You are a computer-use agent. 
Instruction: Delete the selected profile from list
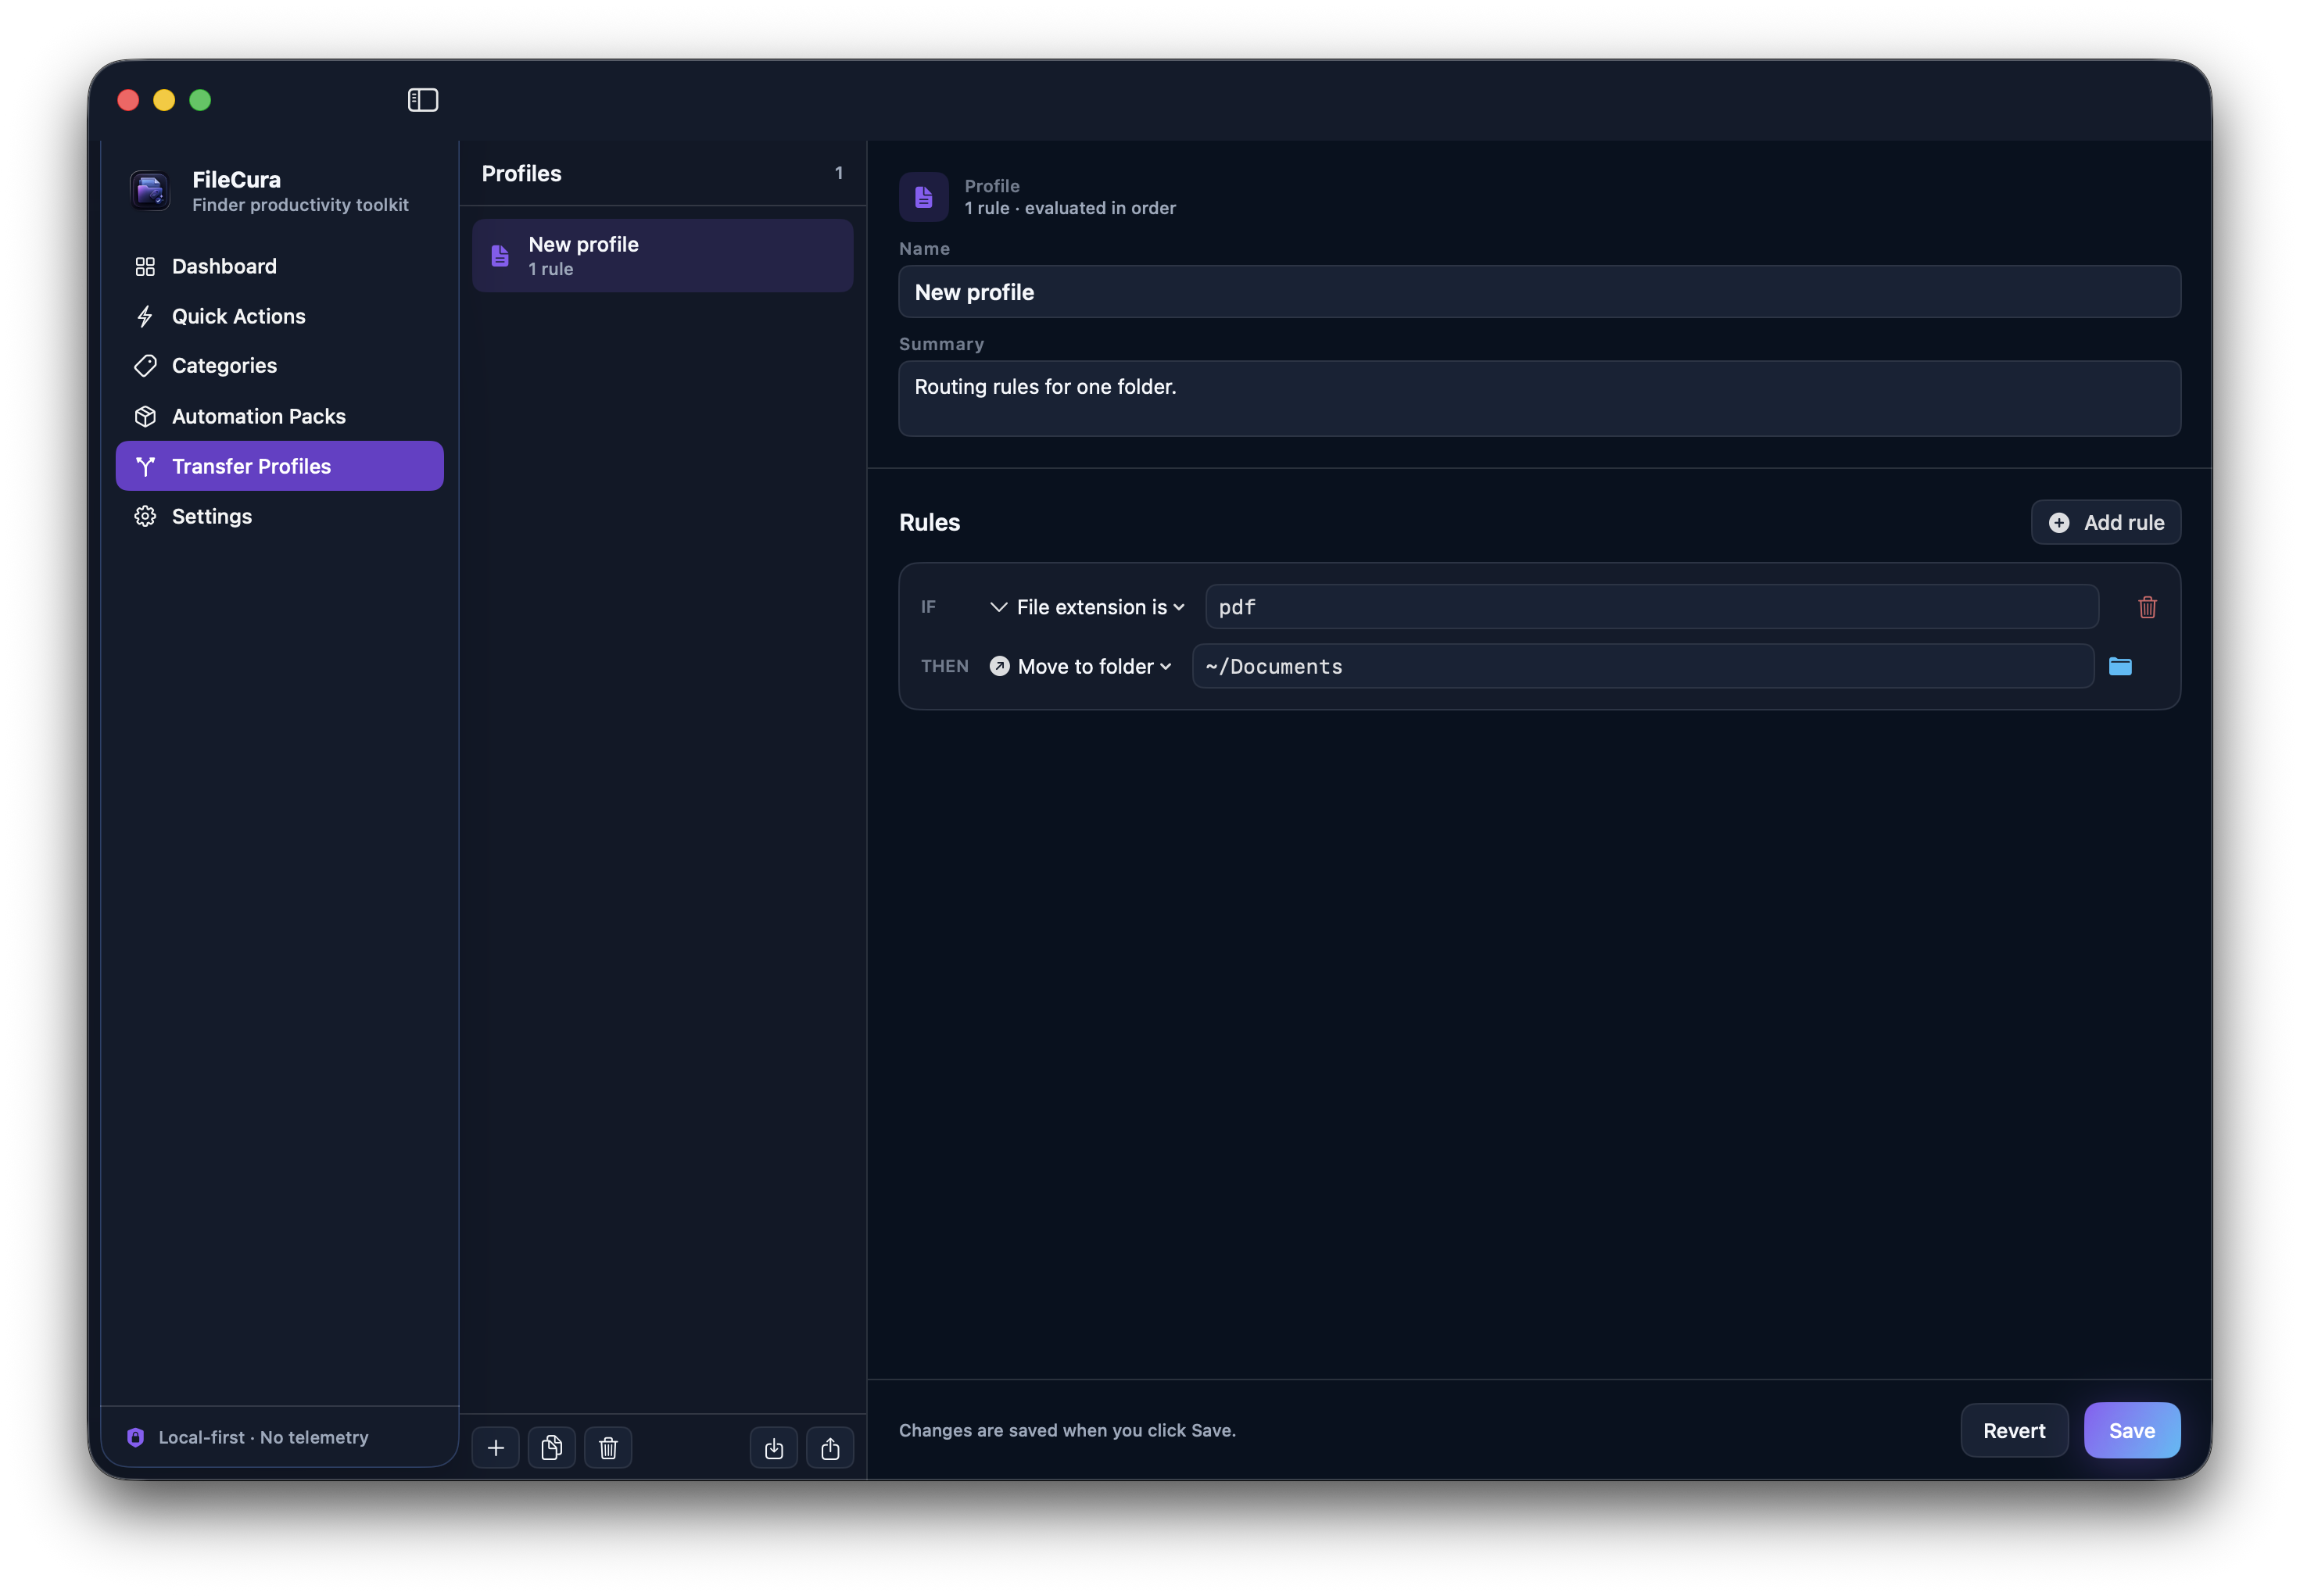pos(608,1448)
